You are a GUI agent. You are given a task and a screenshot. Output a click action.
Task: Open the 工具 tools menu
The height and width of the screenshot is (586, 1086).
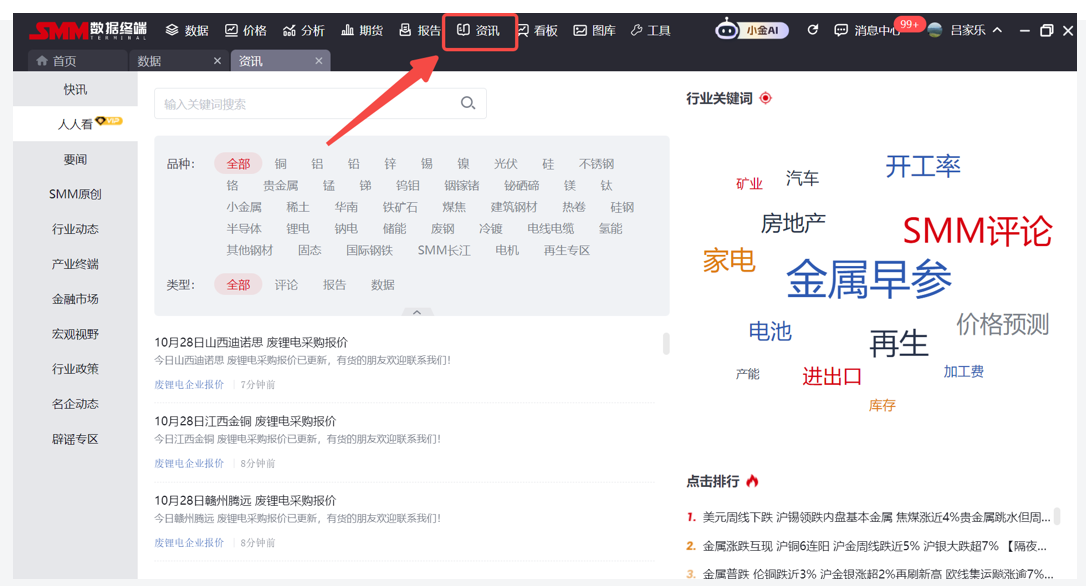(650, 30)
